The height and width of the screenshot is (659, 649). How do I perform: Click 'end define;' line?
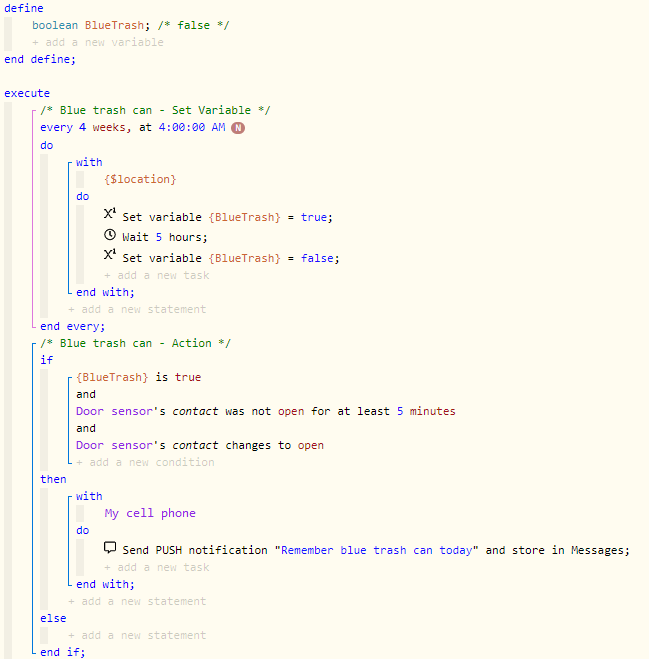(x=40, y=60)
